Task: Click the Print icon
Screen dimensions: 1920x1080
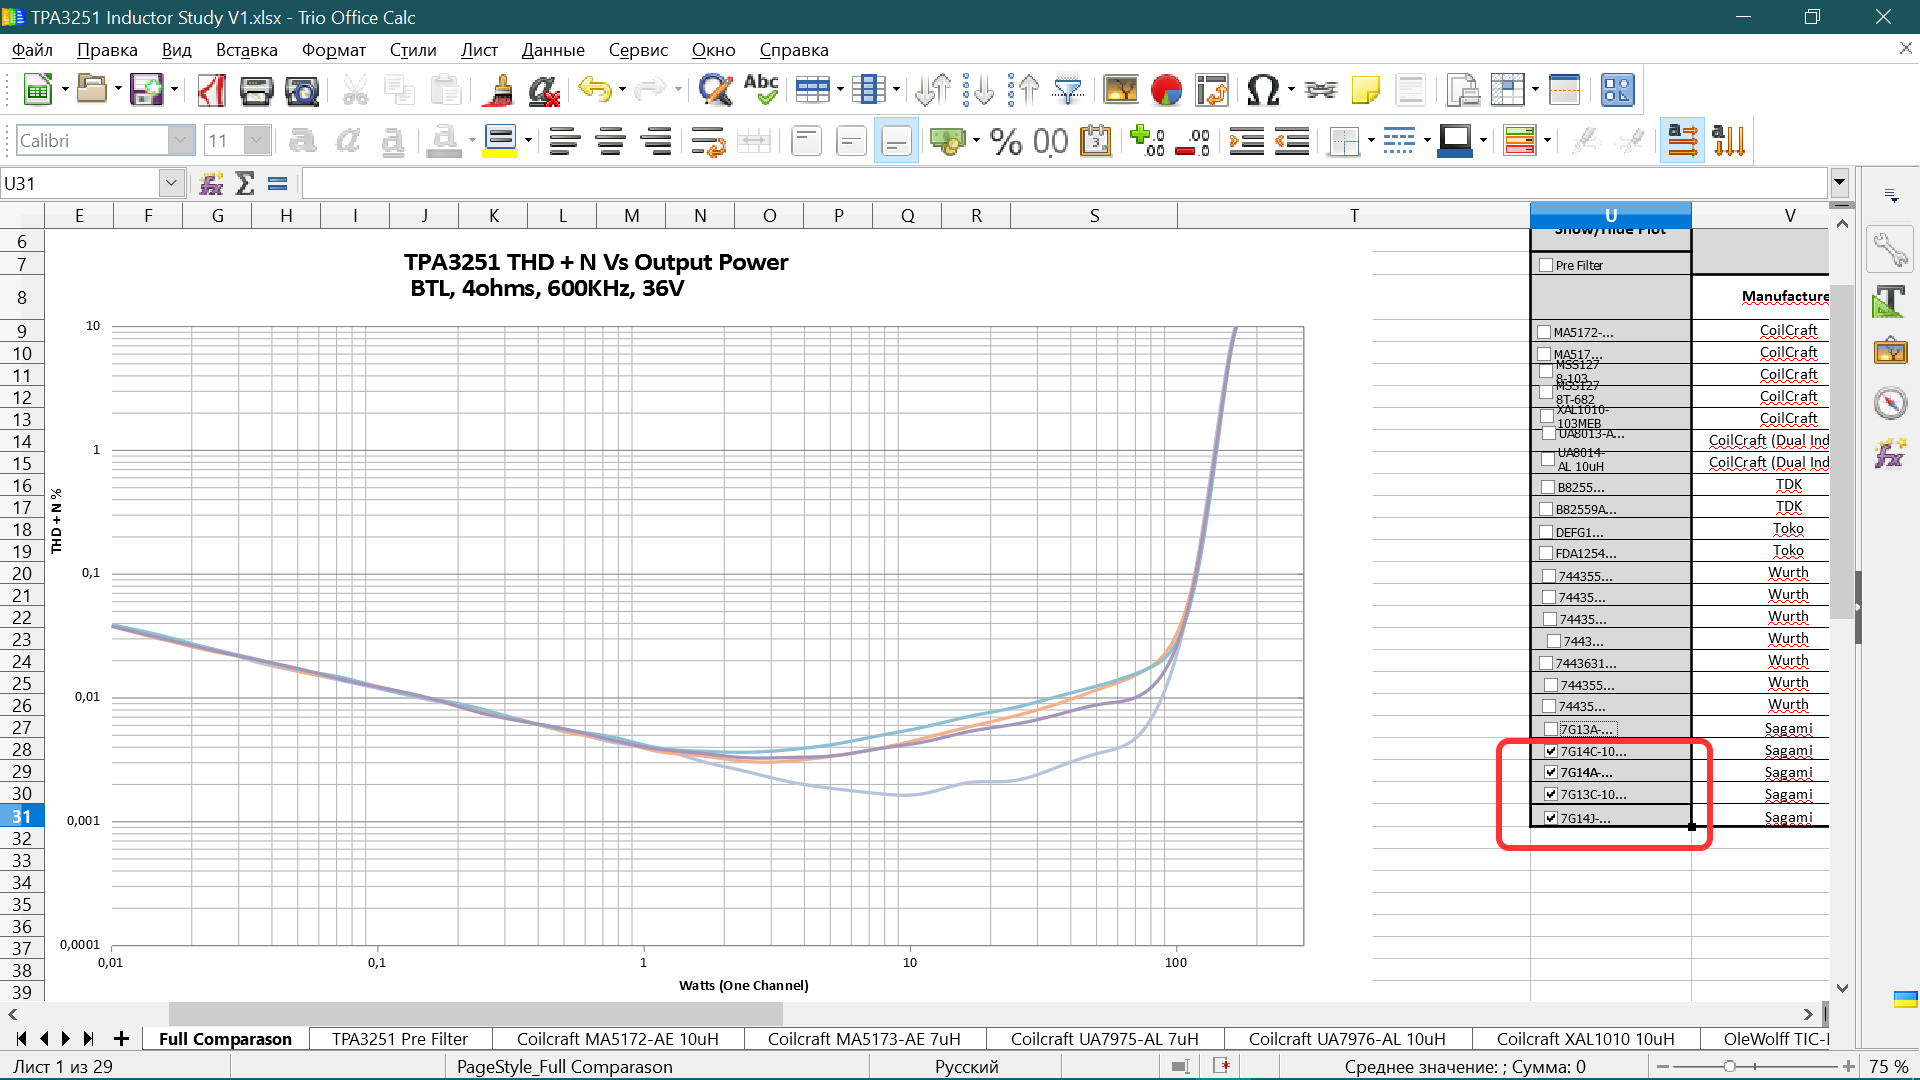Action: (256, 90)
